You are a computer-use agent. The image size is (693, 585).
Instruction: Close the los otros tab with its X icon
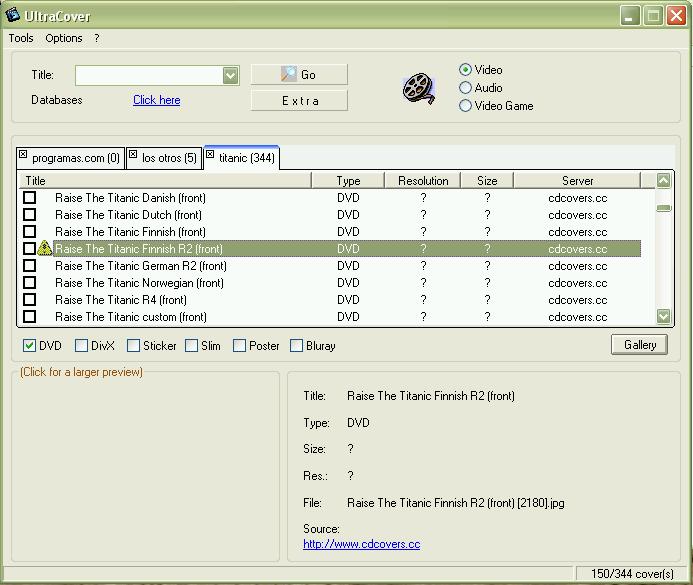tap(133, 154)
